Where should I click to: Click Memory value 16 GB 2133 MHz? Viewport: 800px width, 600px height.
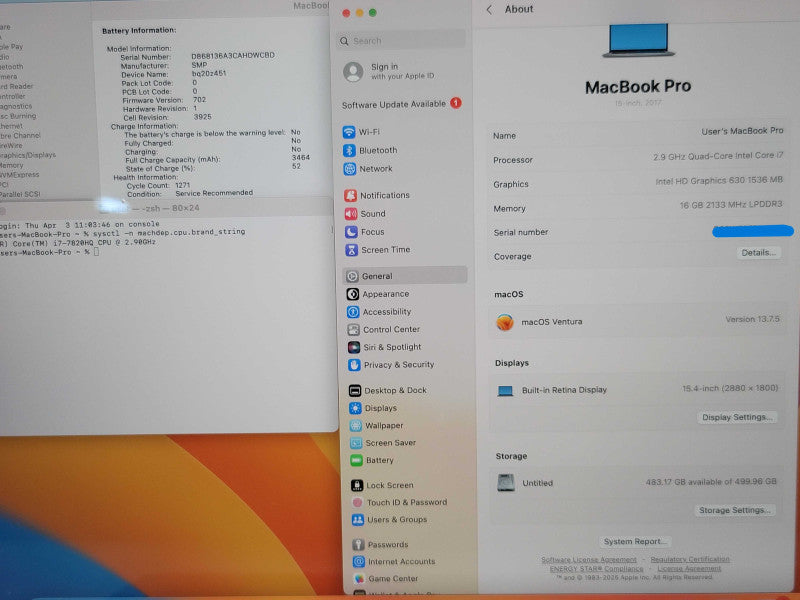[731, 205]
